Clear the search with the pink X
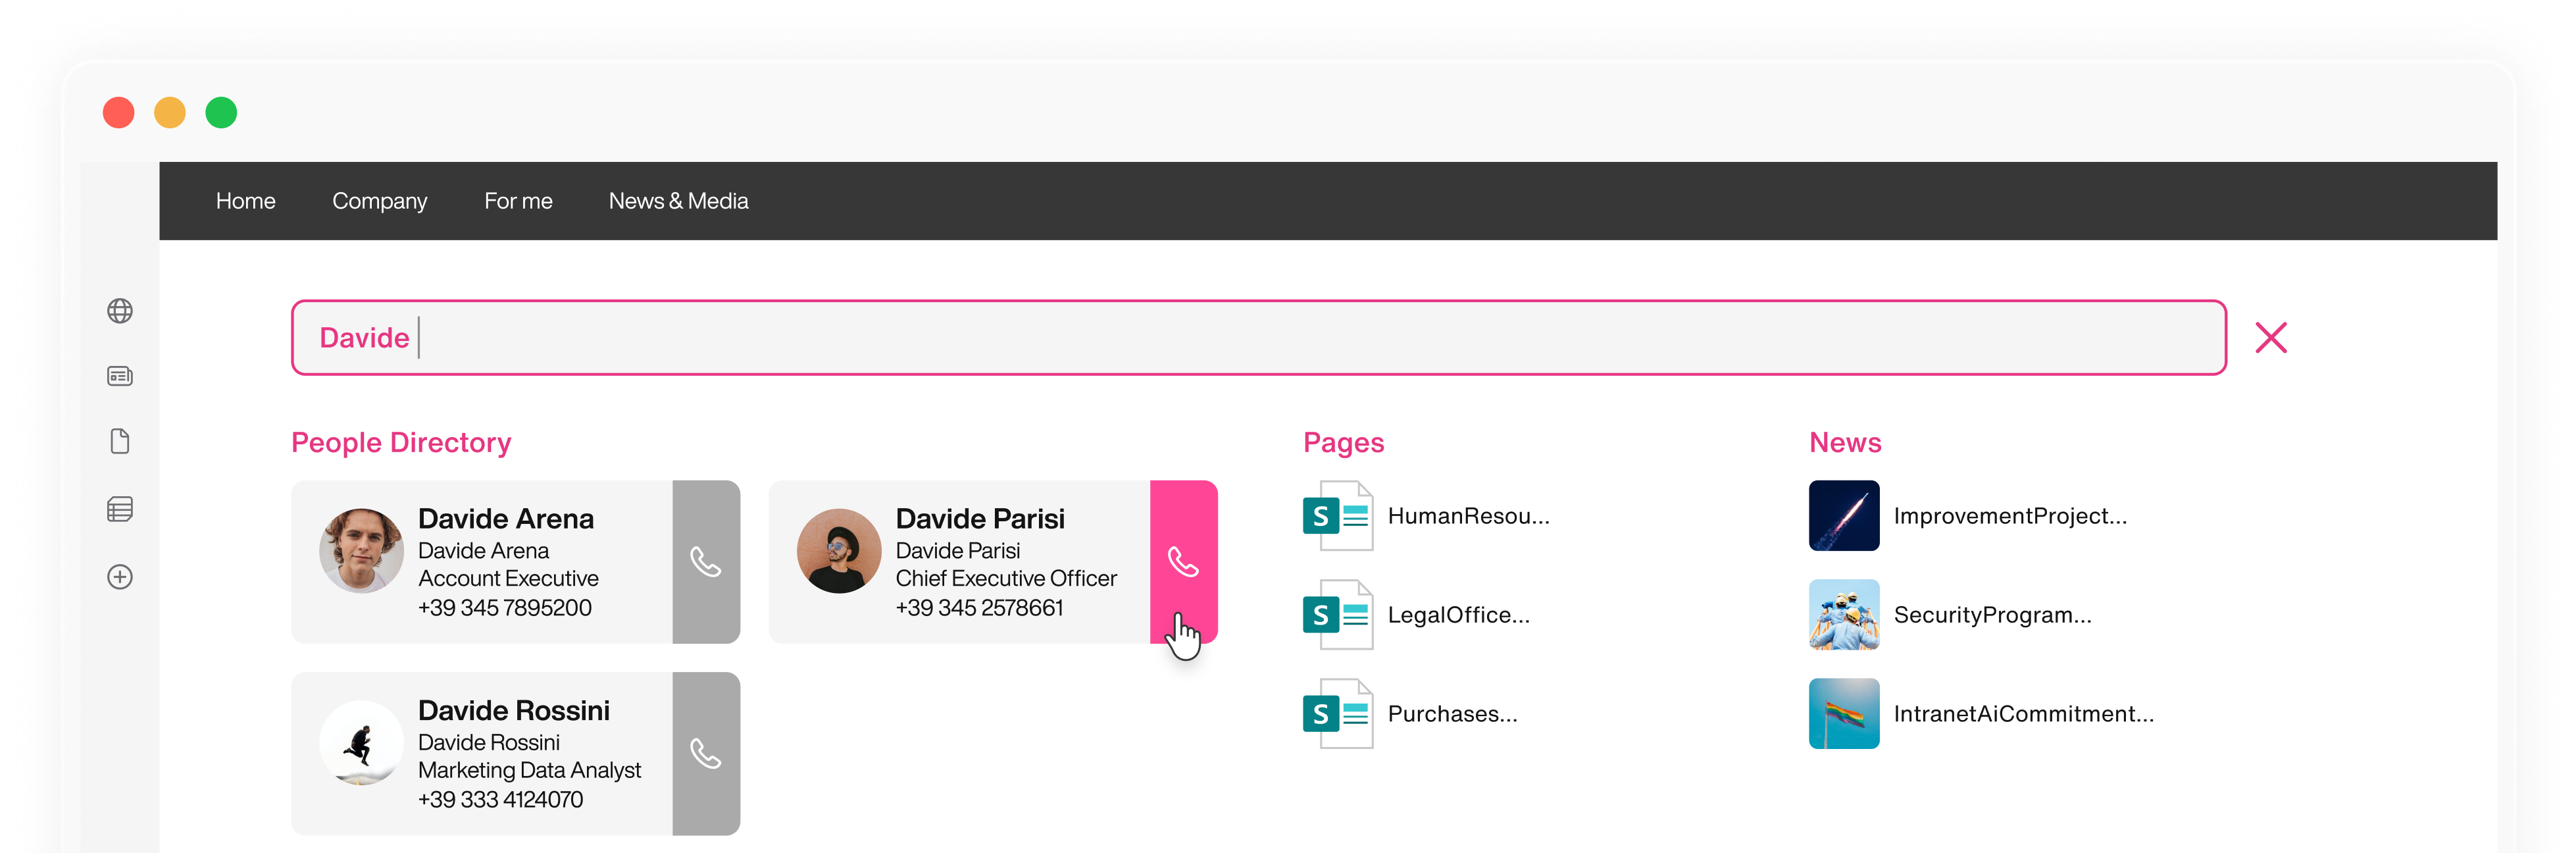 2271,338
